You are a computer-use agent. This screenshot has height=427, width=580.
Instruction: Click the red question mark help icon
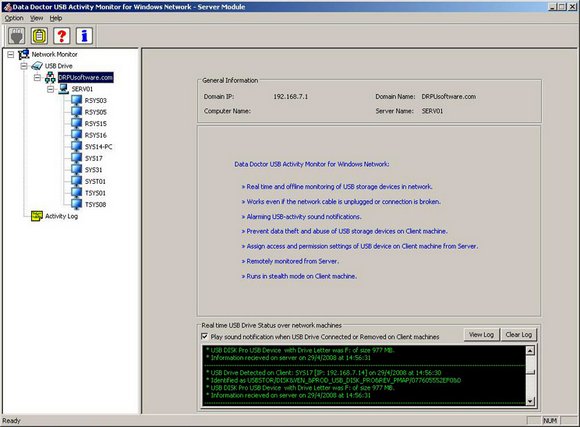(x=62, y=36)
